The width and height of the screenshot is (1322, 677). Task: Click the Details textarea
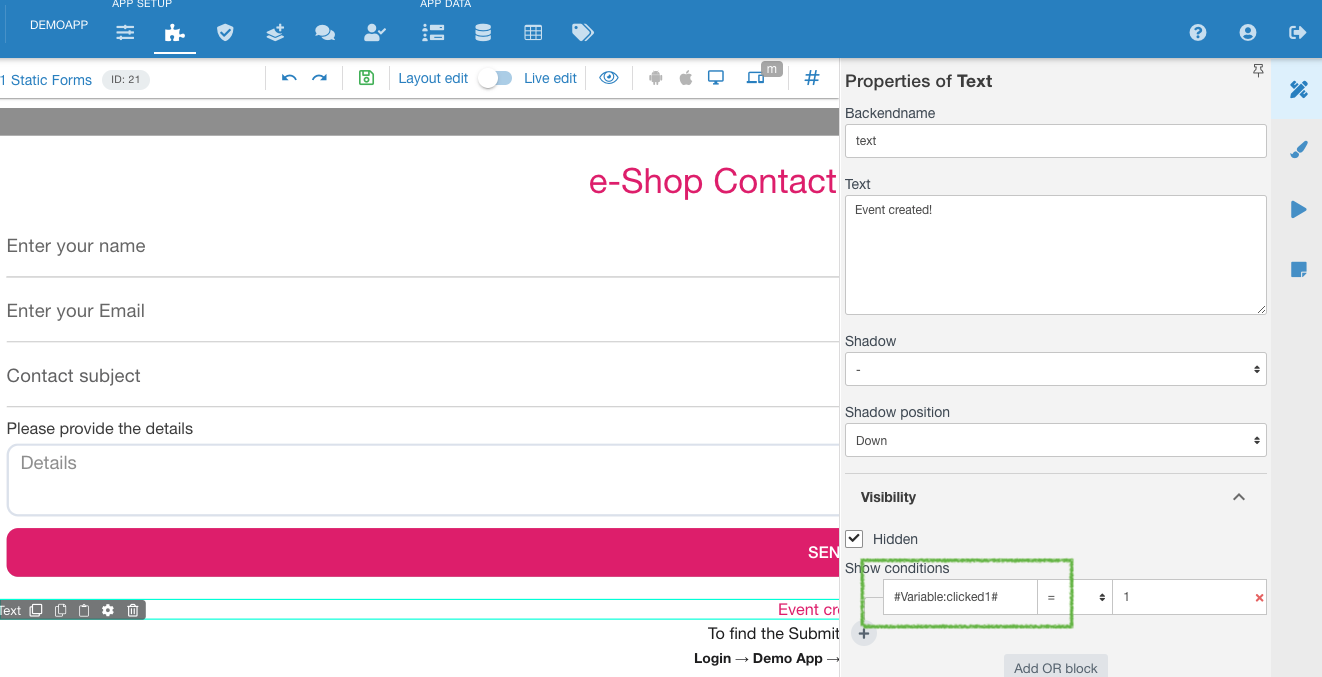tap(422, 480)
